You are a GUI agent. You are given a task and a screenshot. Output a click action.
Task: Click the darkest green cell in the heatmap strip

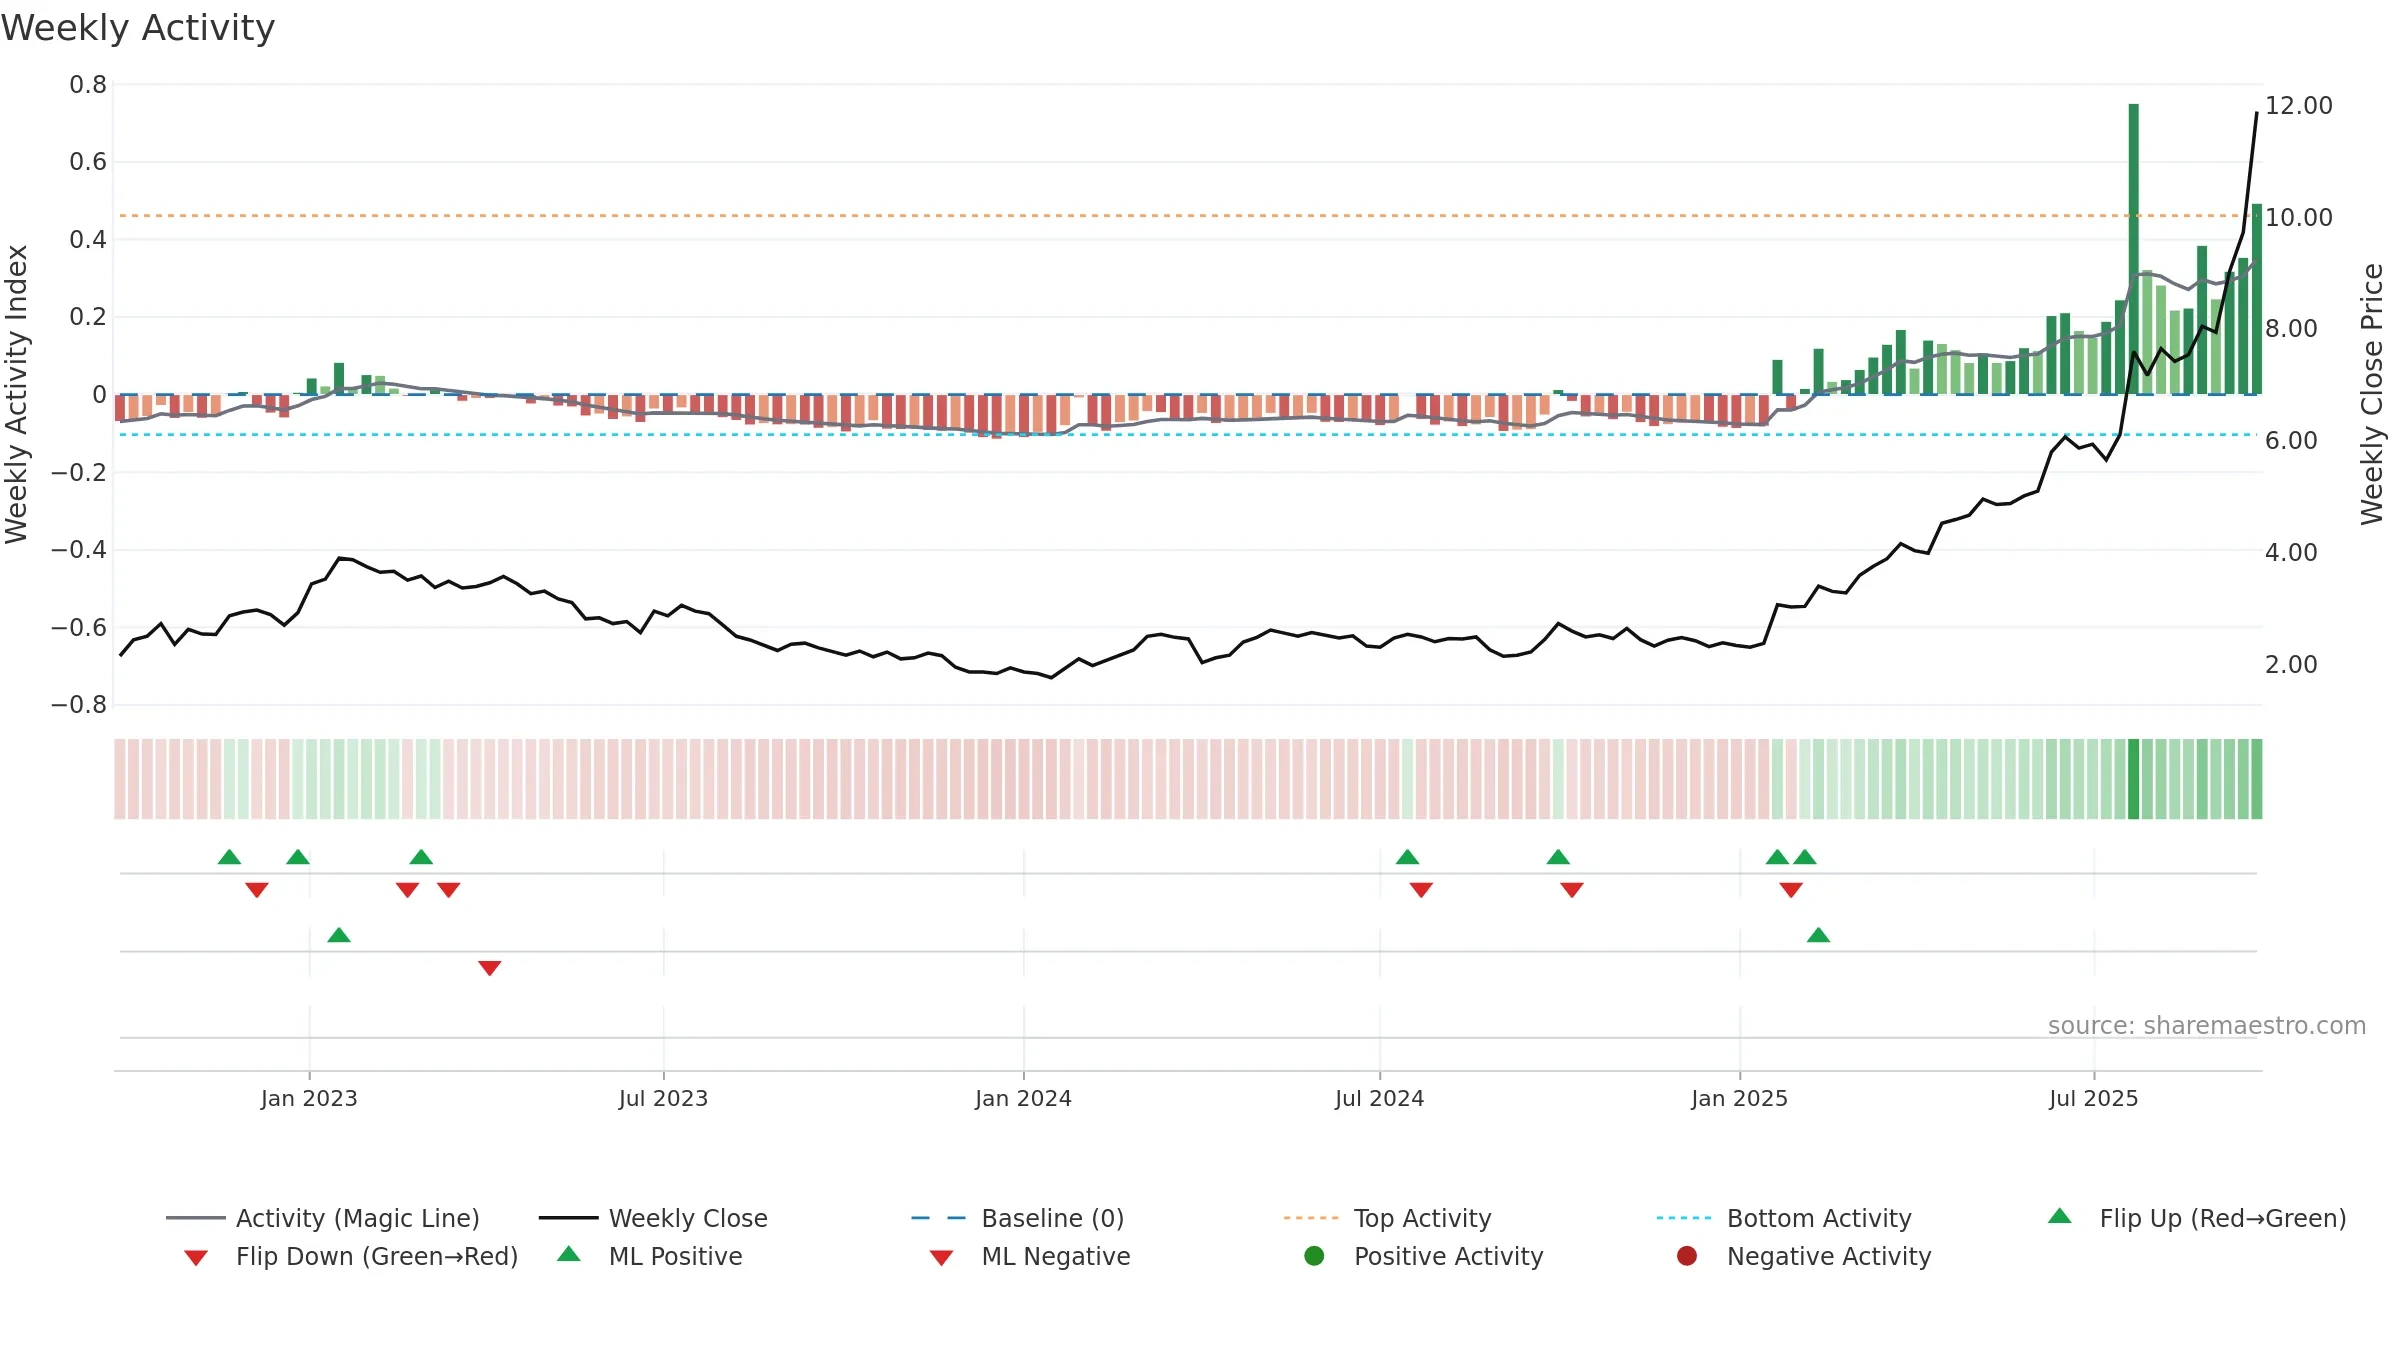[2134, 779]
